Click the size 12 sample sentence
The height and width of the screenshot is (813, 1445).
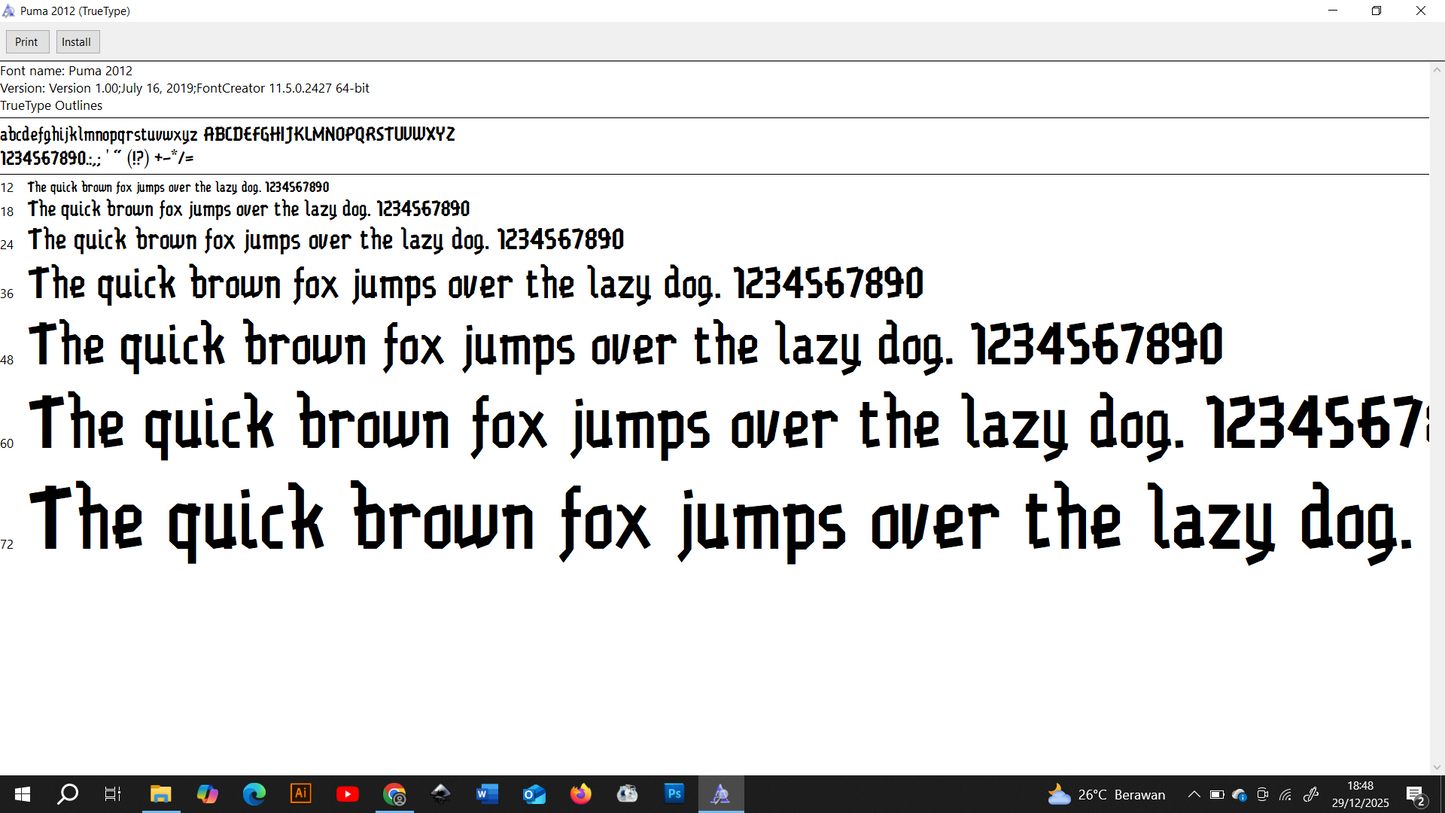tap(178, 187)
